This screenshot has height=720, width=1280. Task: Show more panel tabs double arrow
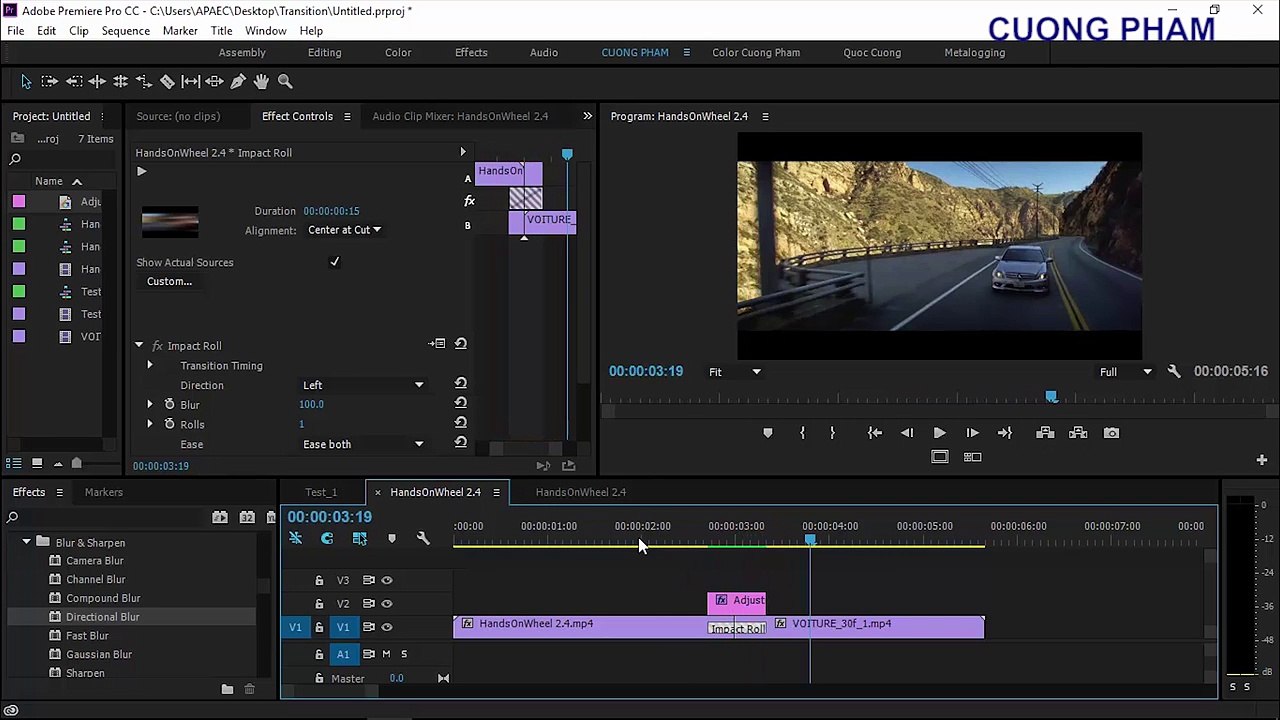click(x=588, y=116)
